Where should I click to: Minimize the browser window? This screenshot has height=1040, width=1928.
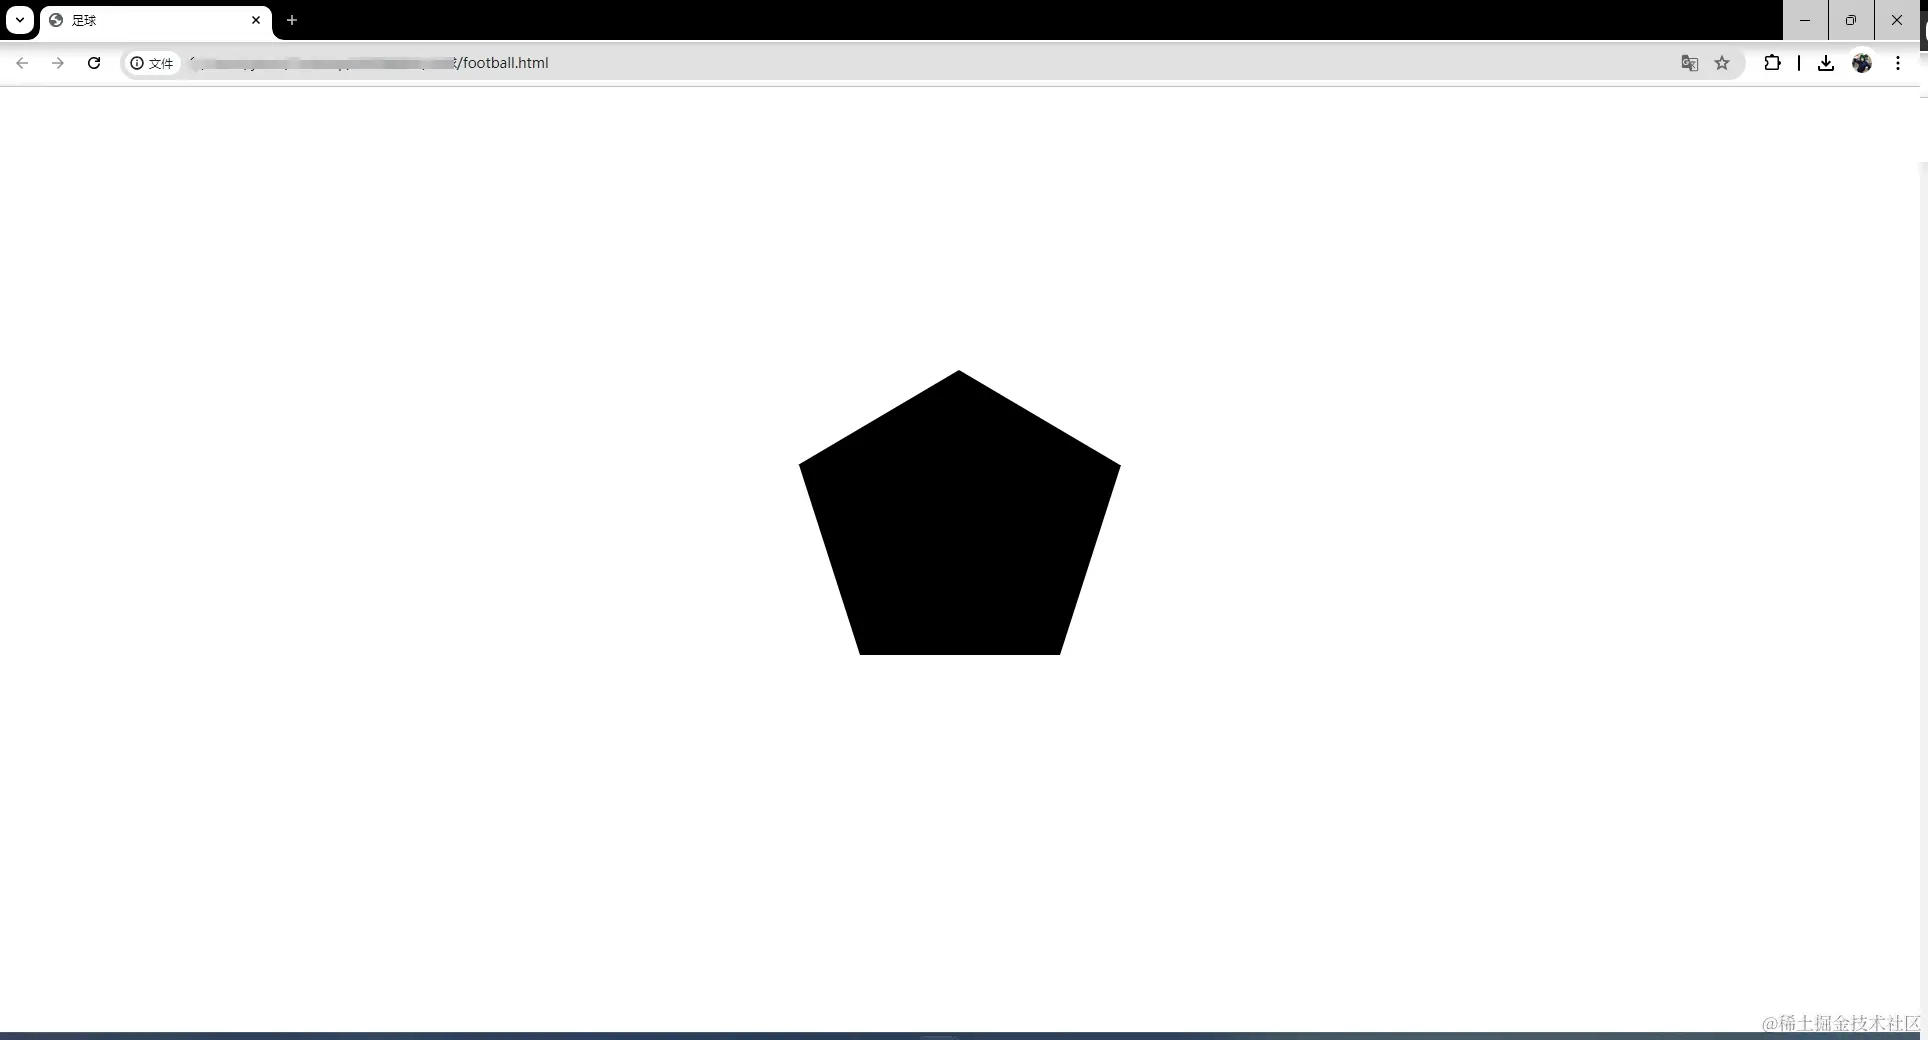(1805, 20)
